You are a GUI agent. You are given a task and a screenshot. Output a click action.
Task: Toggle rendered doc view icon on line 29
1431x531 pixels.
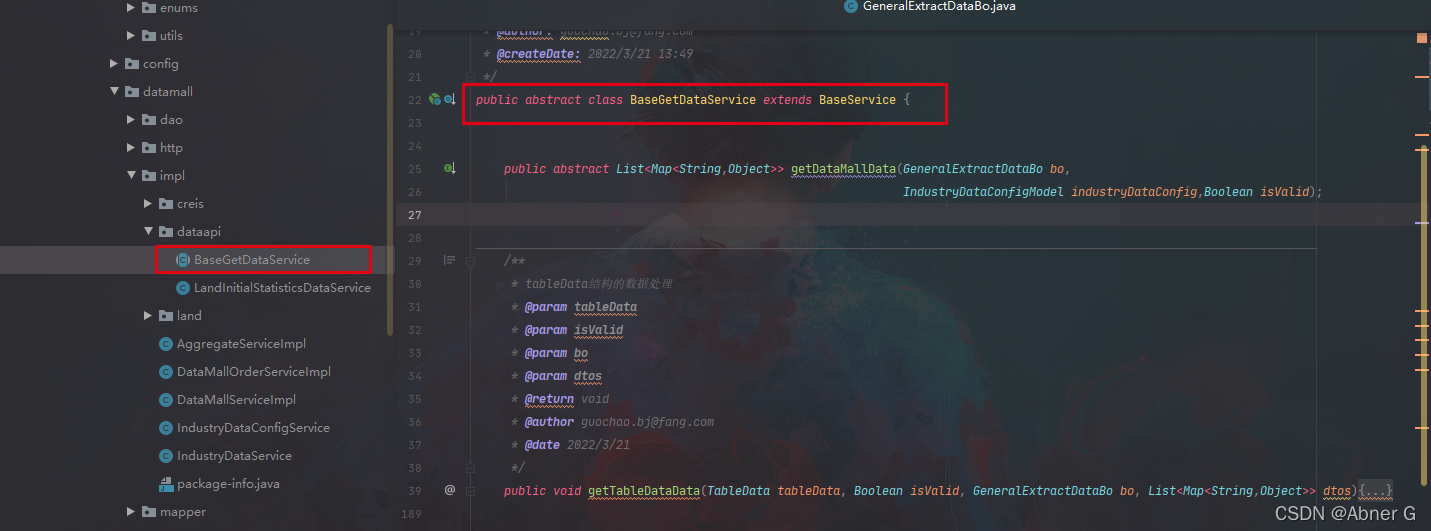450,261
